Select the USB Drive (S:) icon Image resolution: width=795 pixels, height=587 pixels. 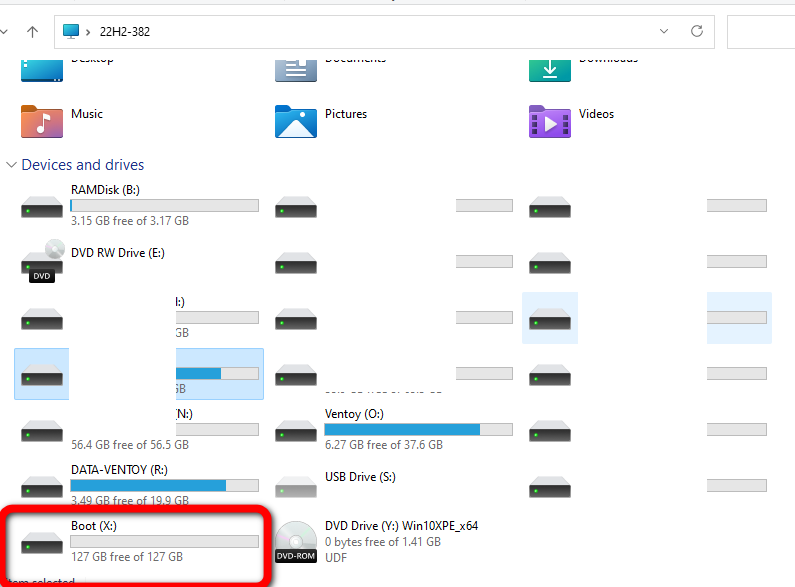[296, 487]
